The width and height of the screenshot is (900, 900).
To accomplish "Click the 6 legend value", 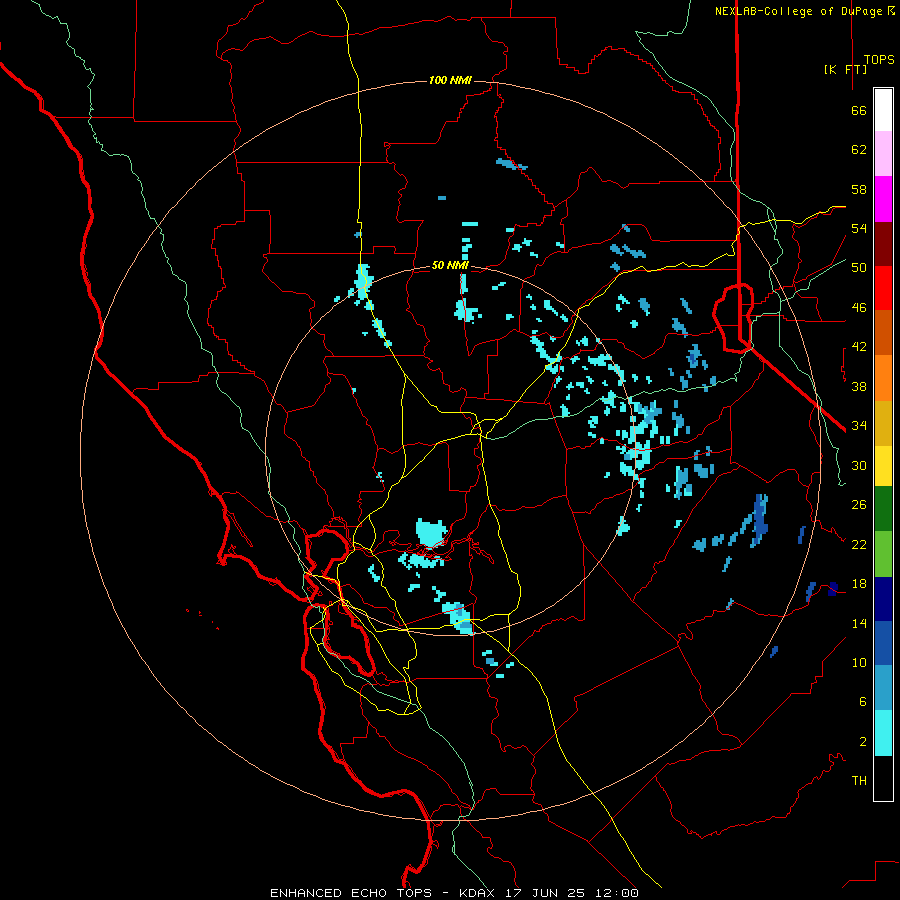I will 863,702.
